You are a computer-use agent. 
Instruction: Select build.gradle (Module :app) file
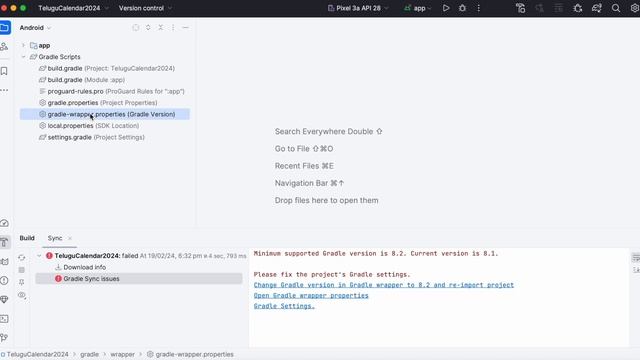click(82, 80)
